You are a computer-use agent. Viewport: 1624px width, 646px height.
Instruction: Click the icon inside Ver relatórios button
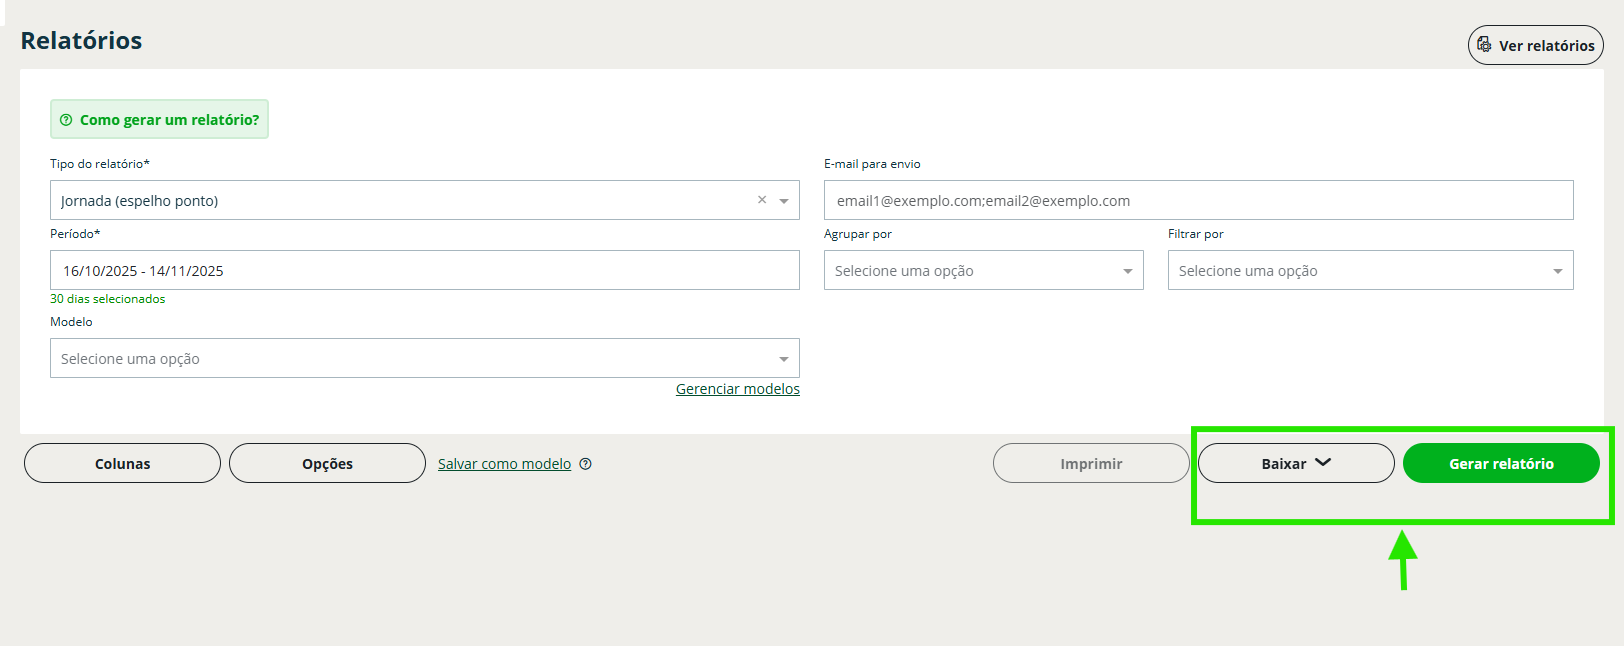pos(1484,45)
